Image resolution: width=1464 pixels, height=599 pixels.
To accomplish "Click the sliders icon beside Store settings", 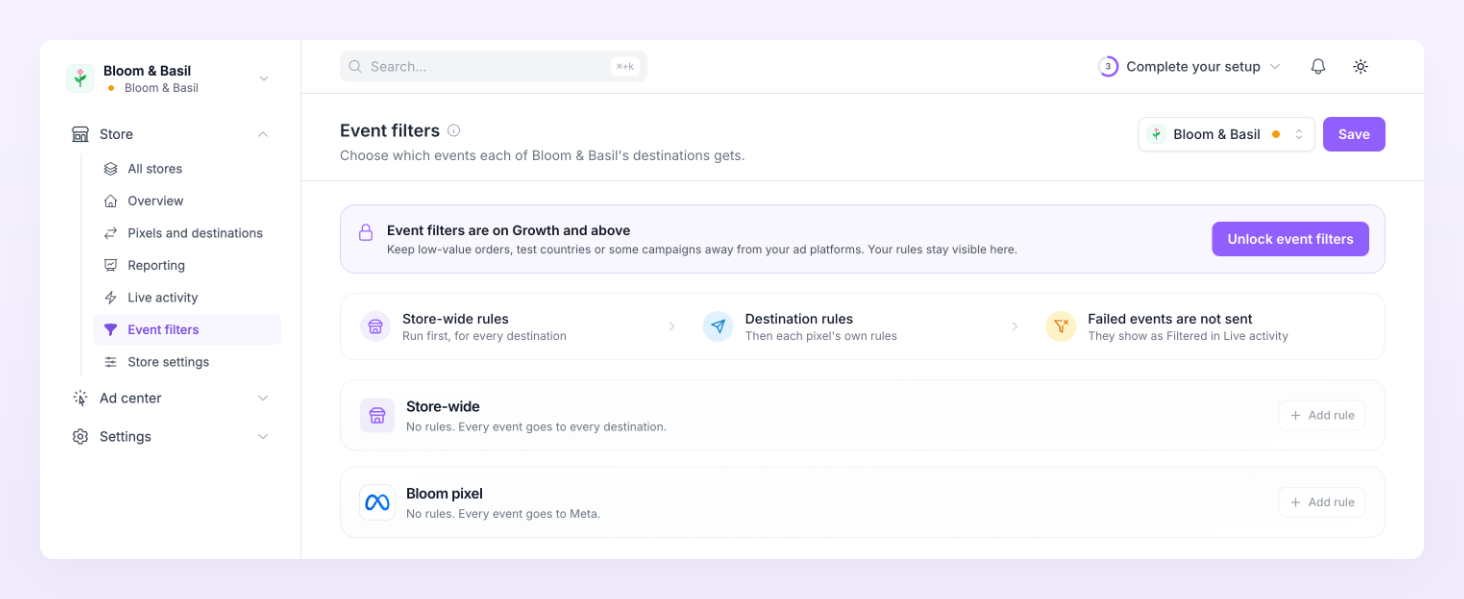I will (x=111, y=362).
